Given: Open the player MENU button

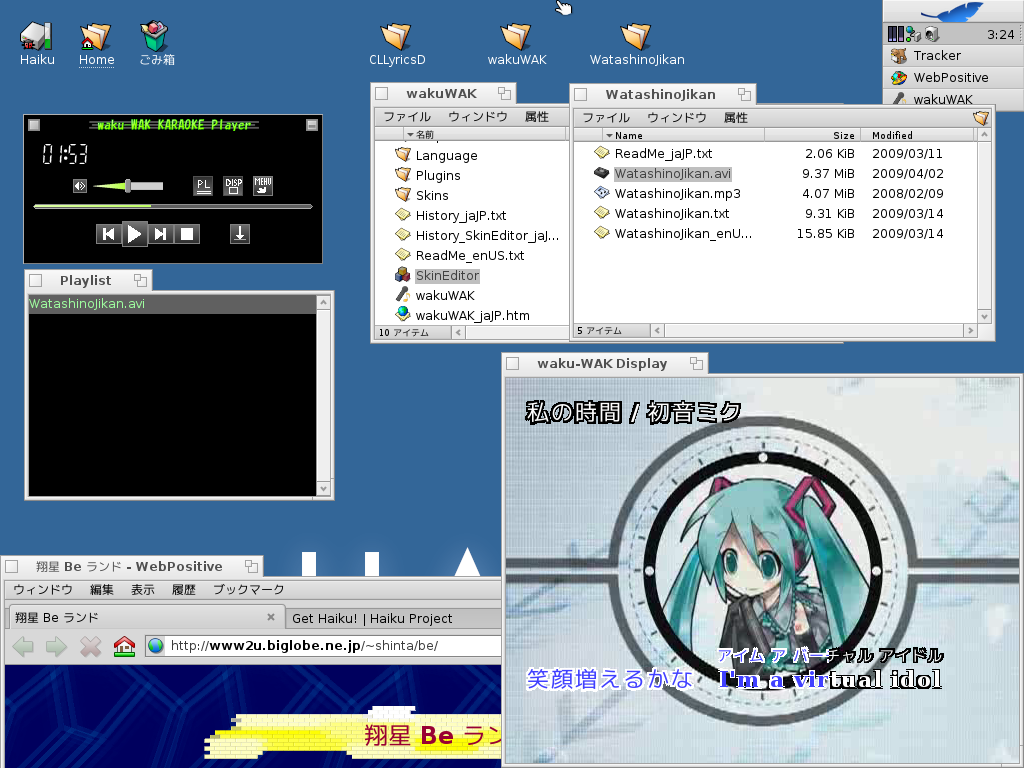Looking at the screenshot, I should coord(263,186).
